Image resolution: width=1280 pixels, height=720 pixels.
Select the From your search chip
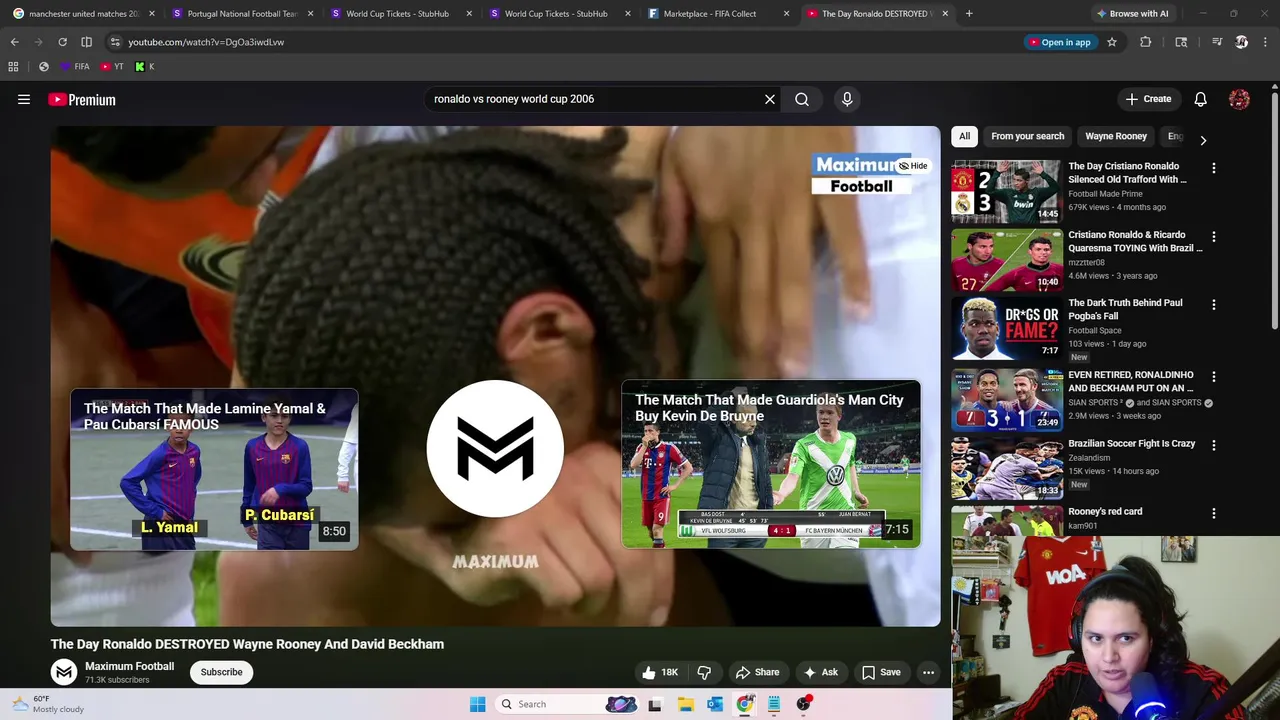1027,136
